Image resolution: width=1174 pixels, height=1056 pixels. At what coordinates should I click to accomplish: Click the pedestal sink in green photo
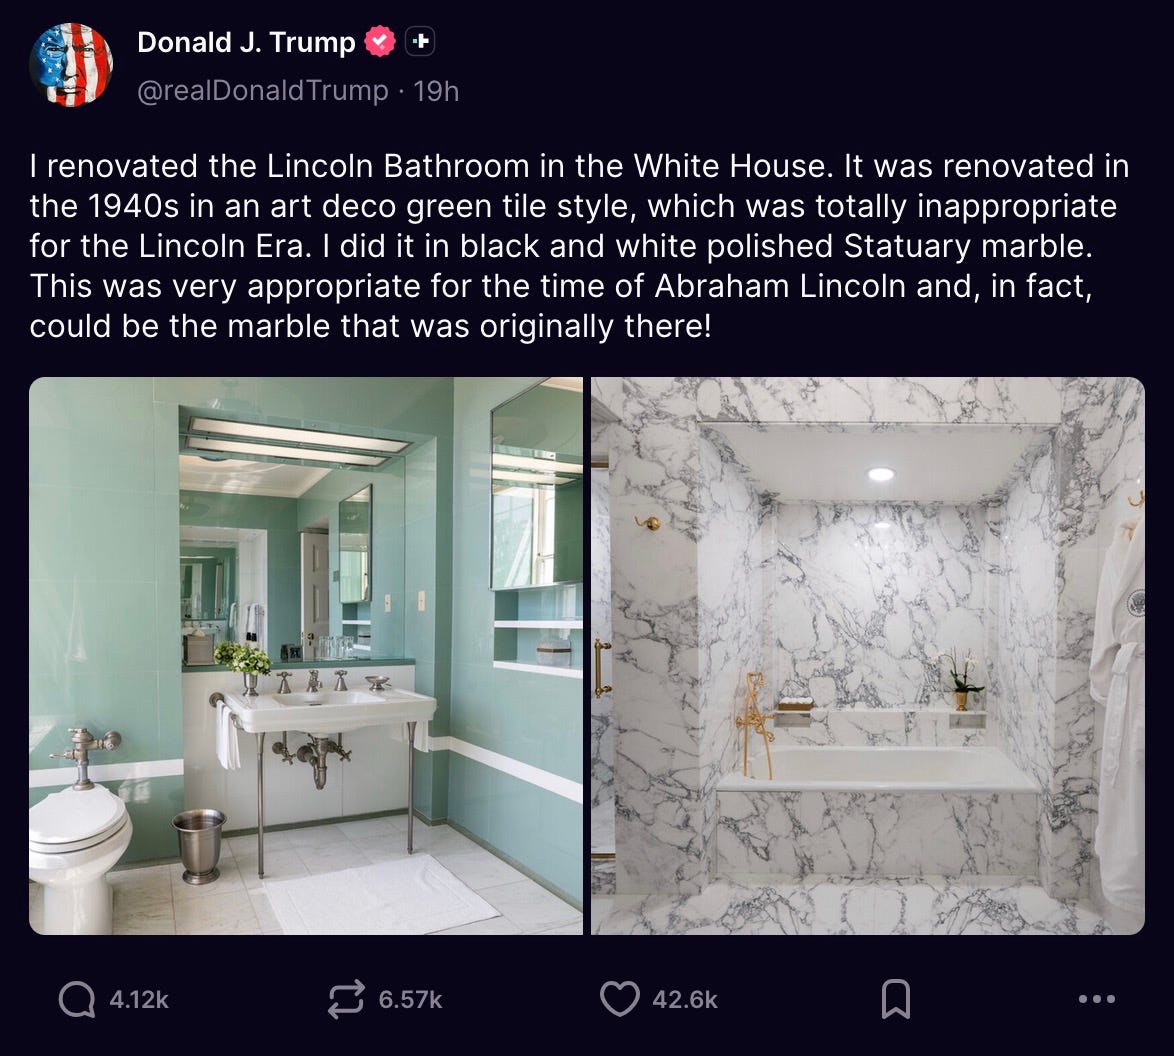(x=329, y=710)
